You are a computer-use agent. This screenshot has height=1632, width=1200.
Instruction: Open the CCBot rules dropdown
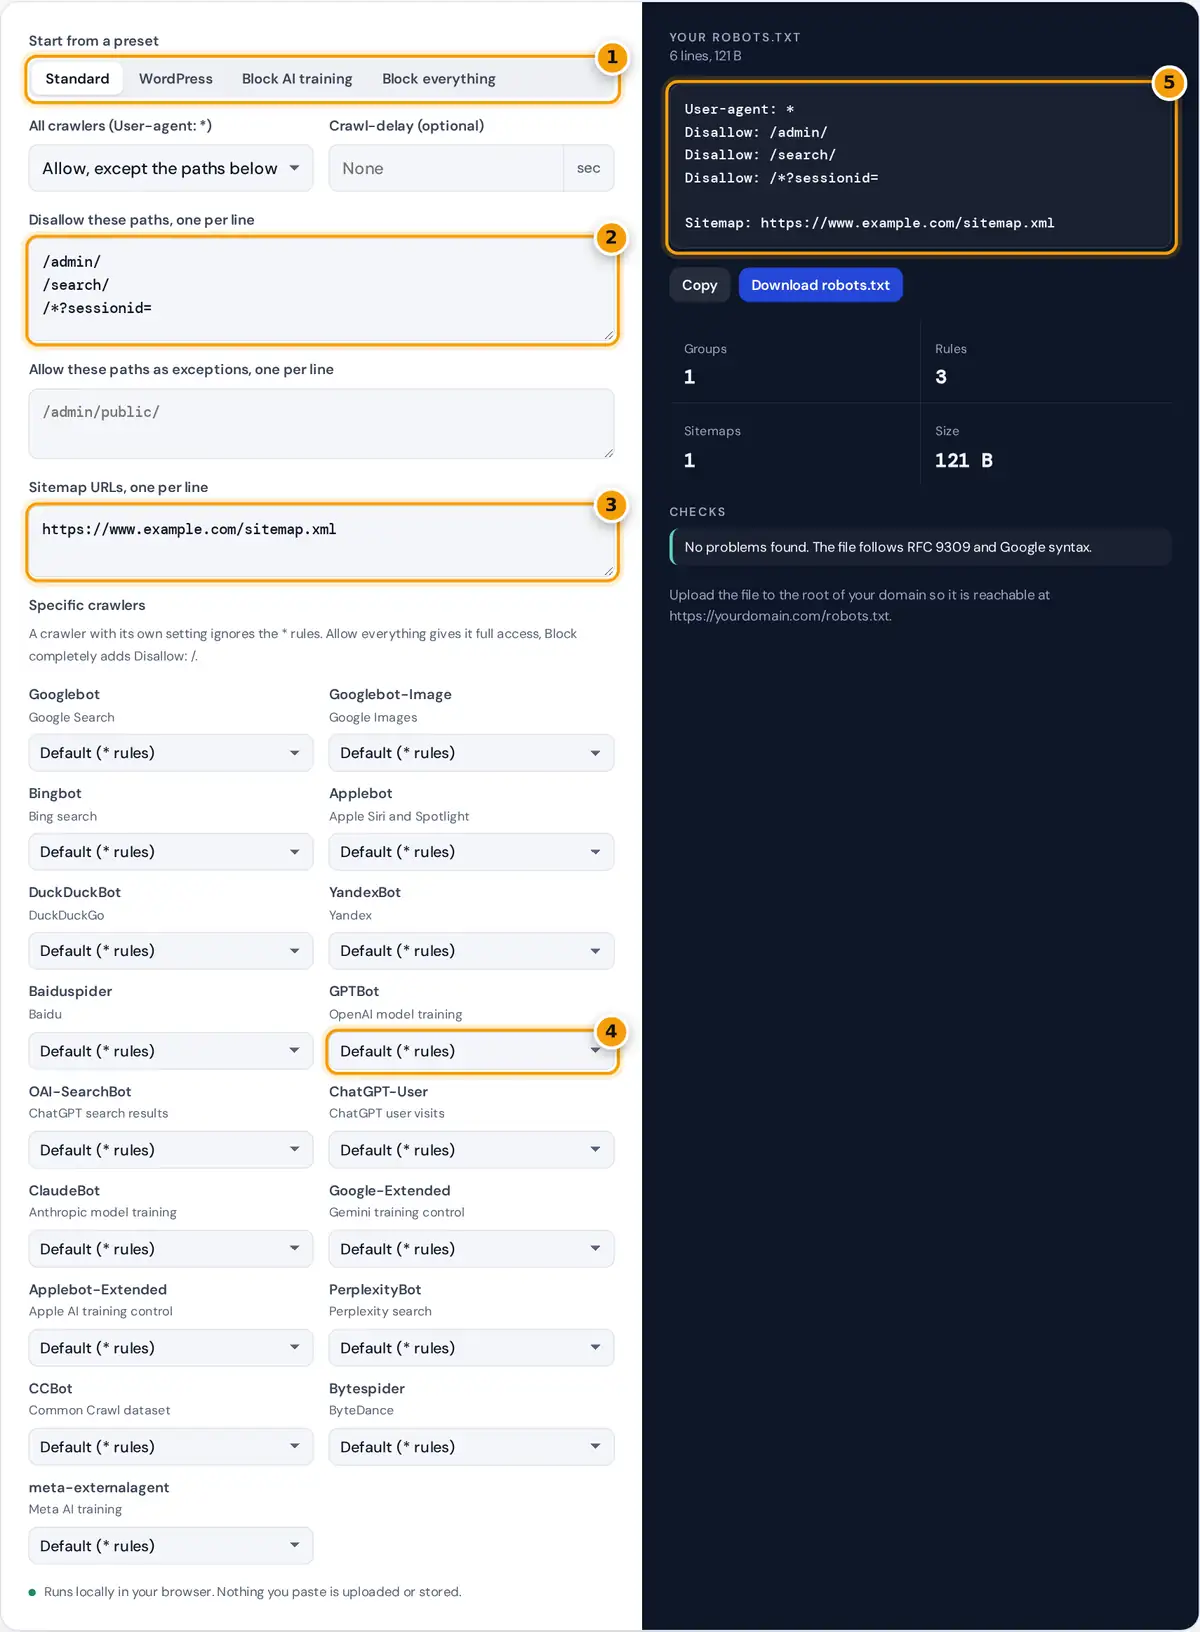(171, 1447)
